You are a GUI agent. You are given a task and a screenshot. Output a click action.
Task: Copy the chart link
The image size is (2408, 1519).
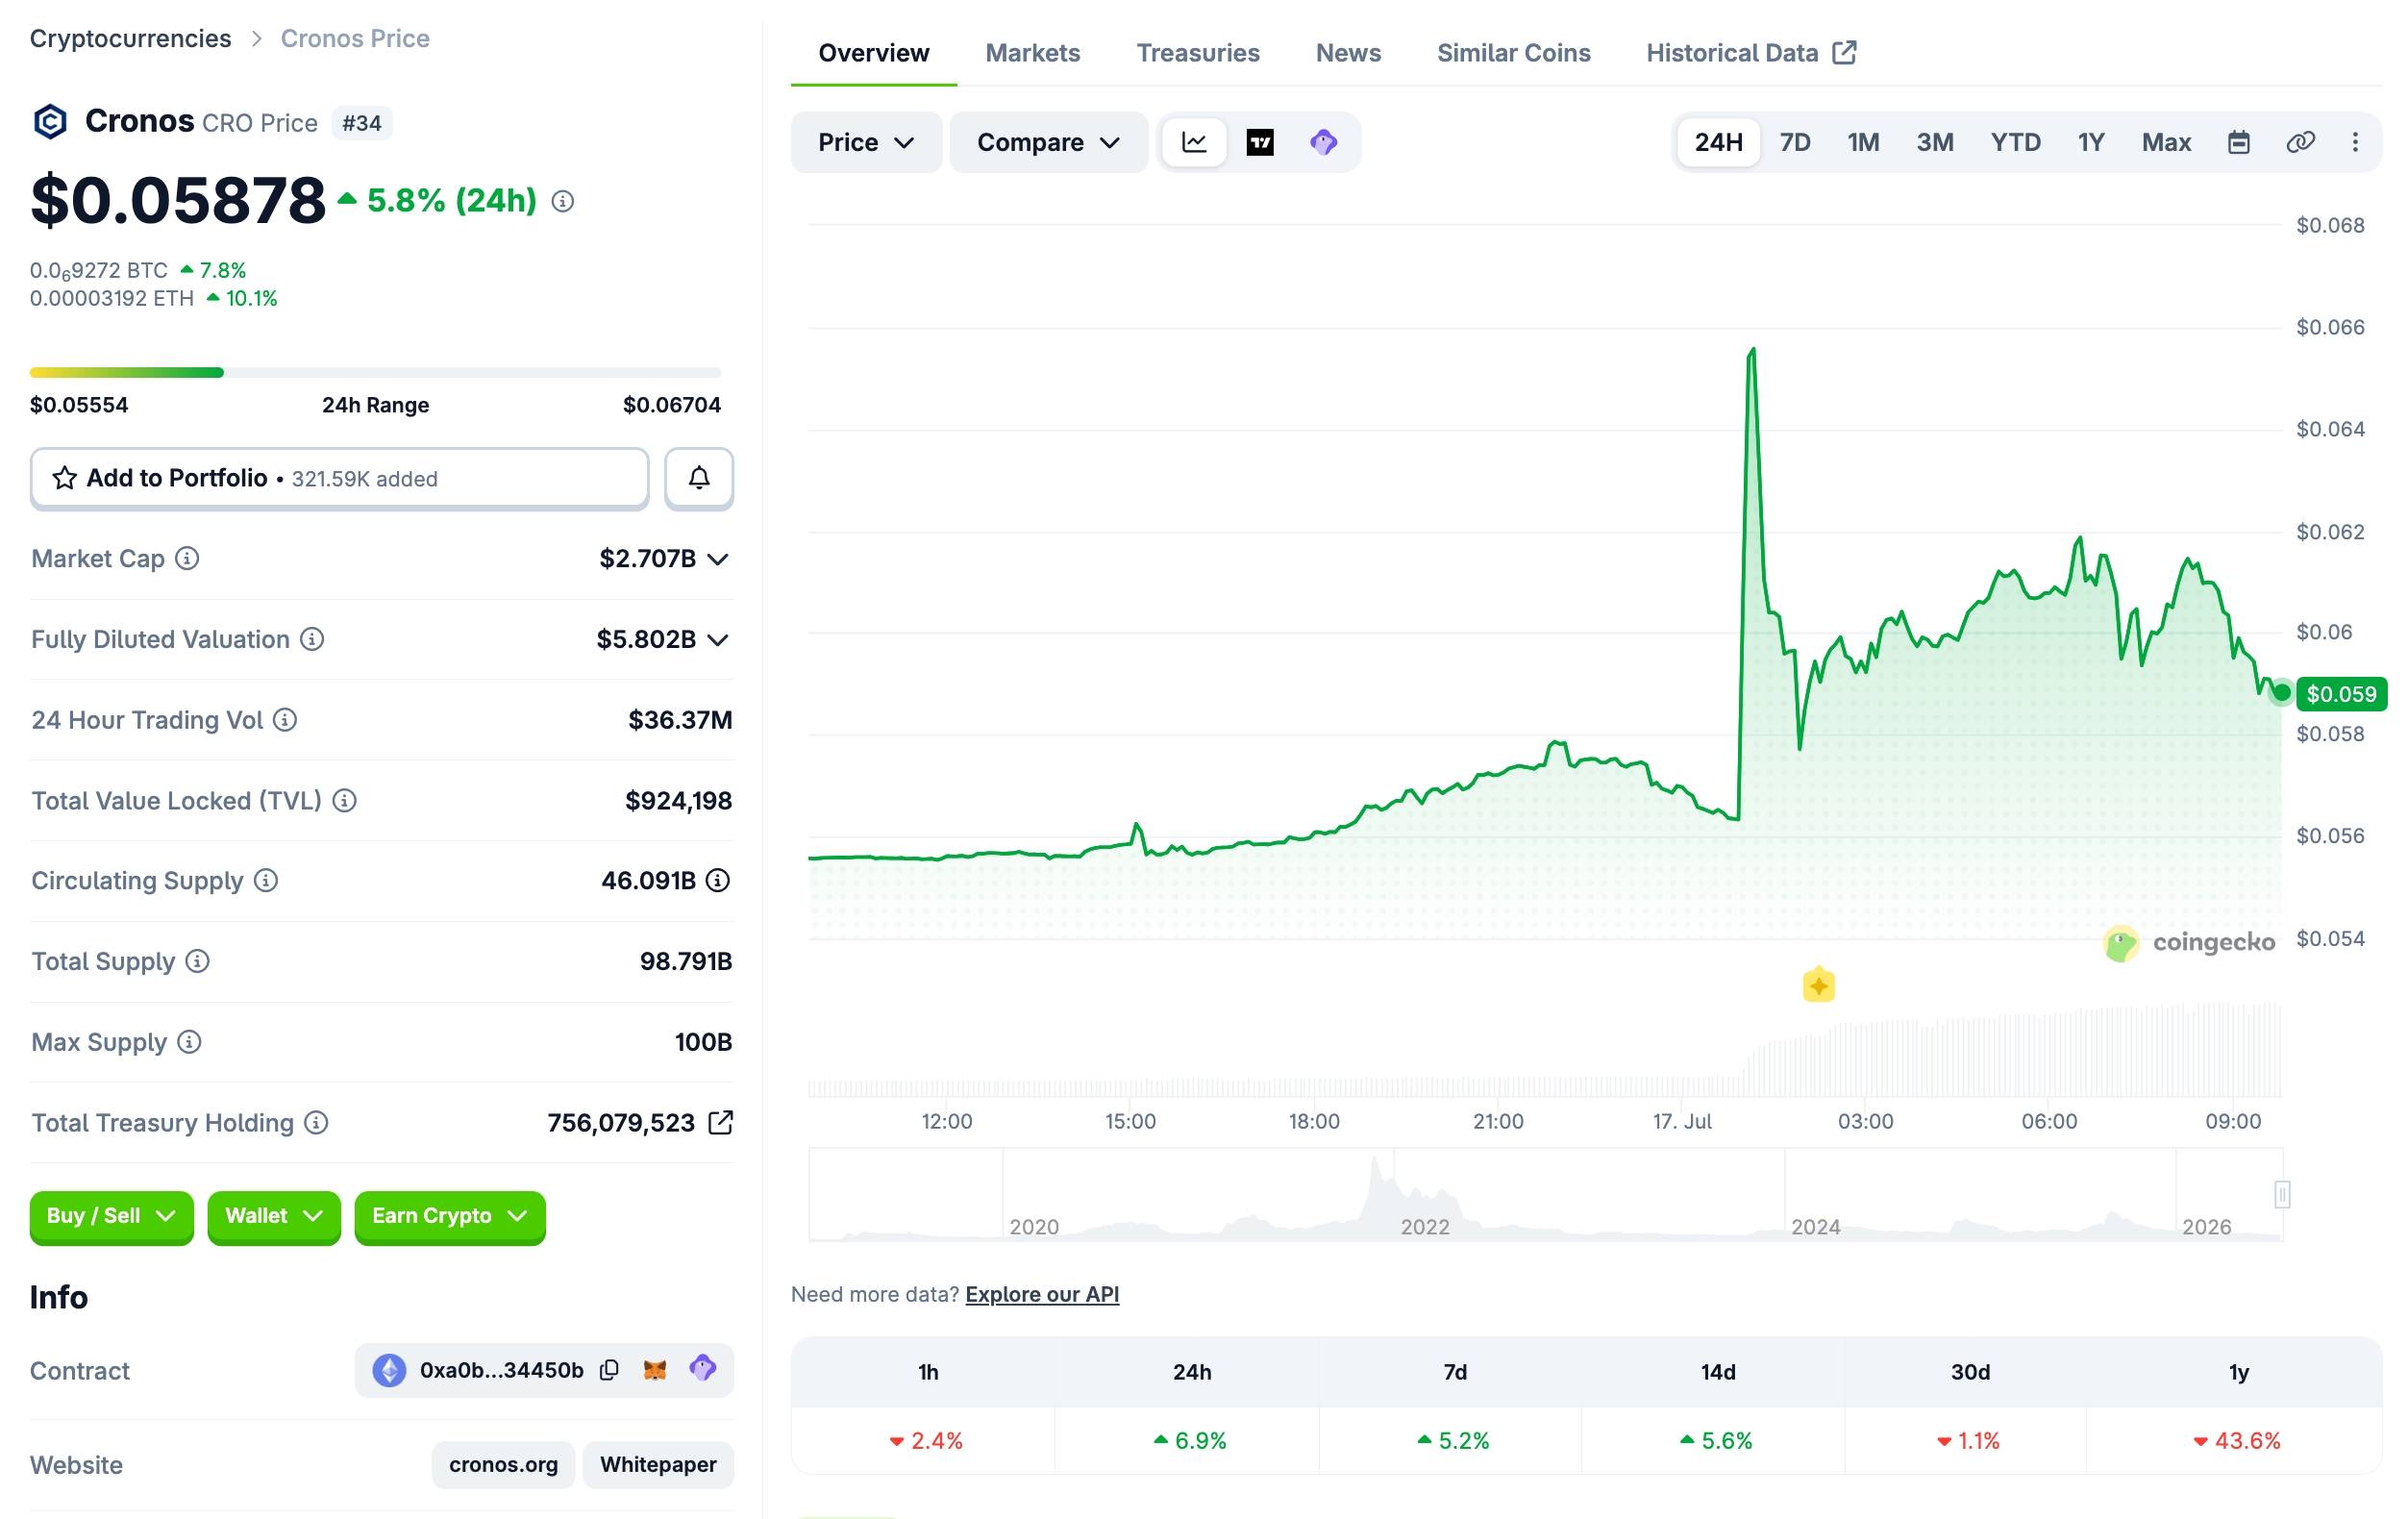pyautogui.click(x=2300, y=142)
